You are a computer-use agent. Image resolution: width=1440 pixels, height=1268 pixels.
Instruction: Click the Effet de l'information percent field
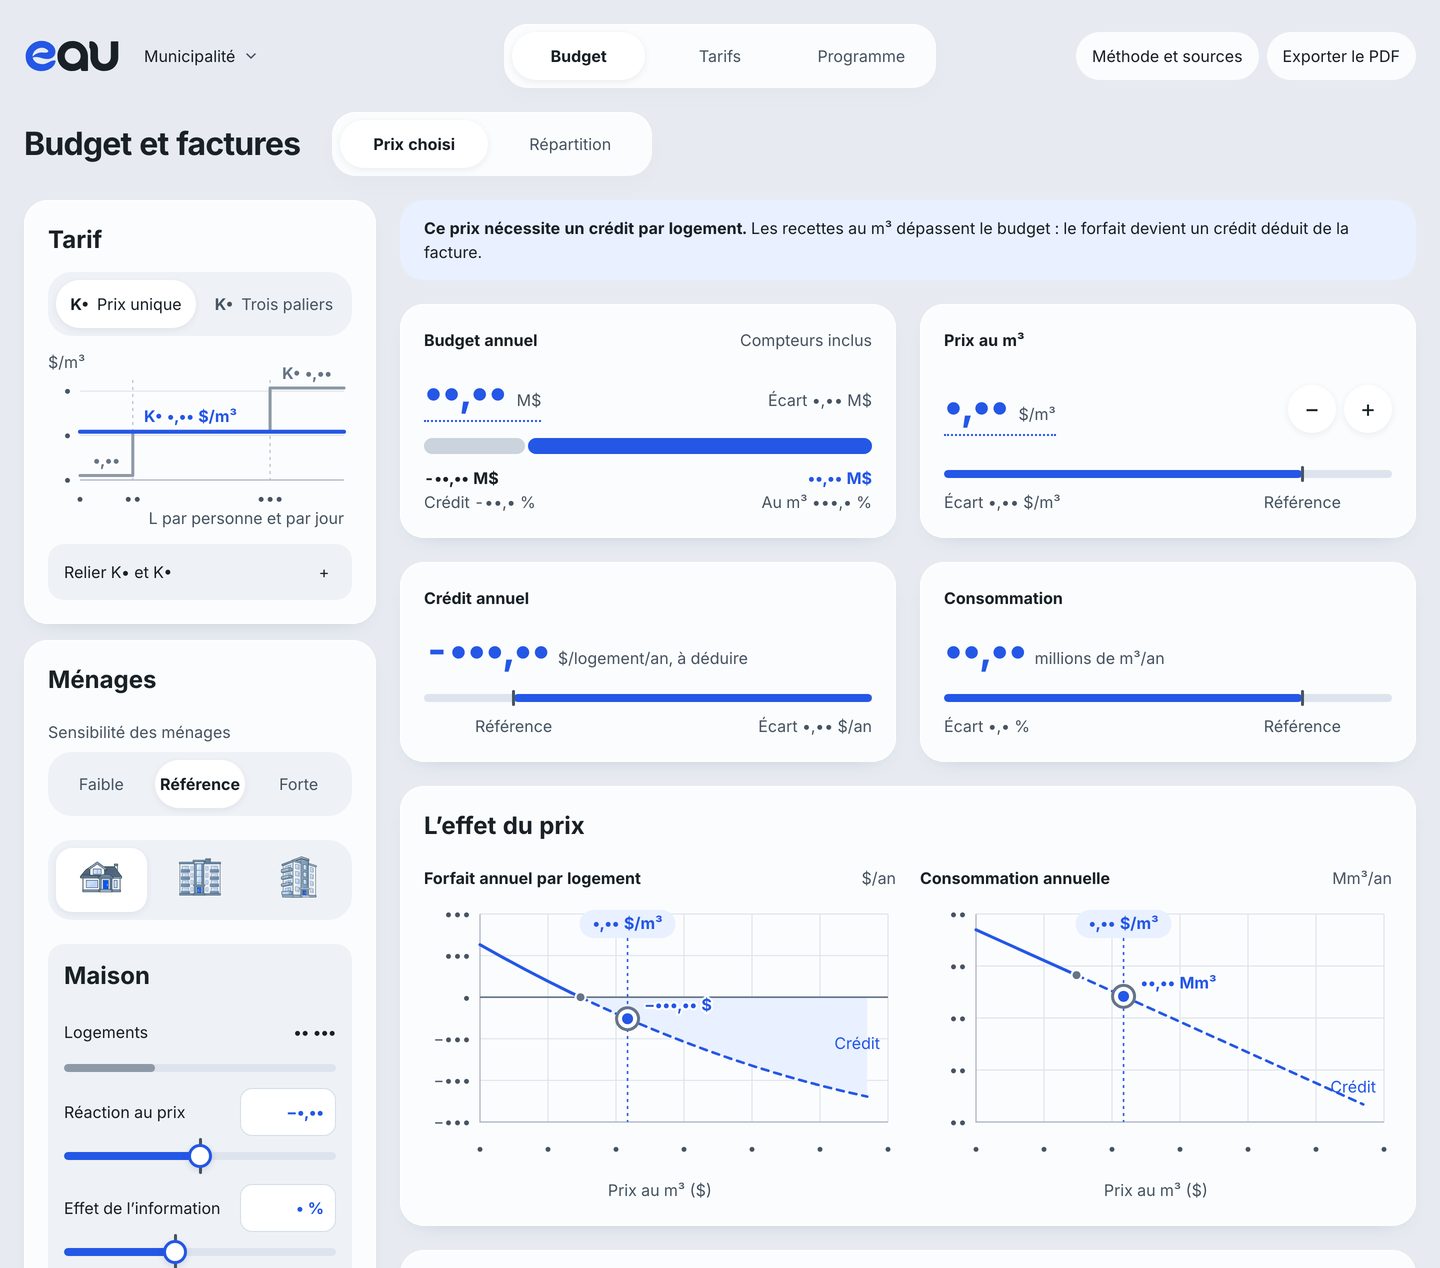(288, 1208)
